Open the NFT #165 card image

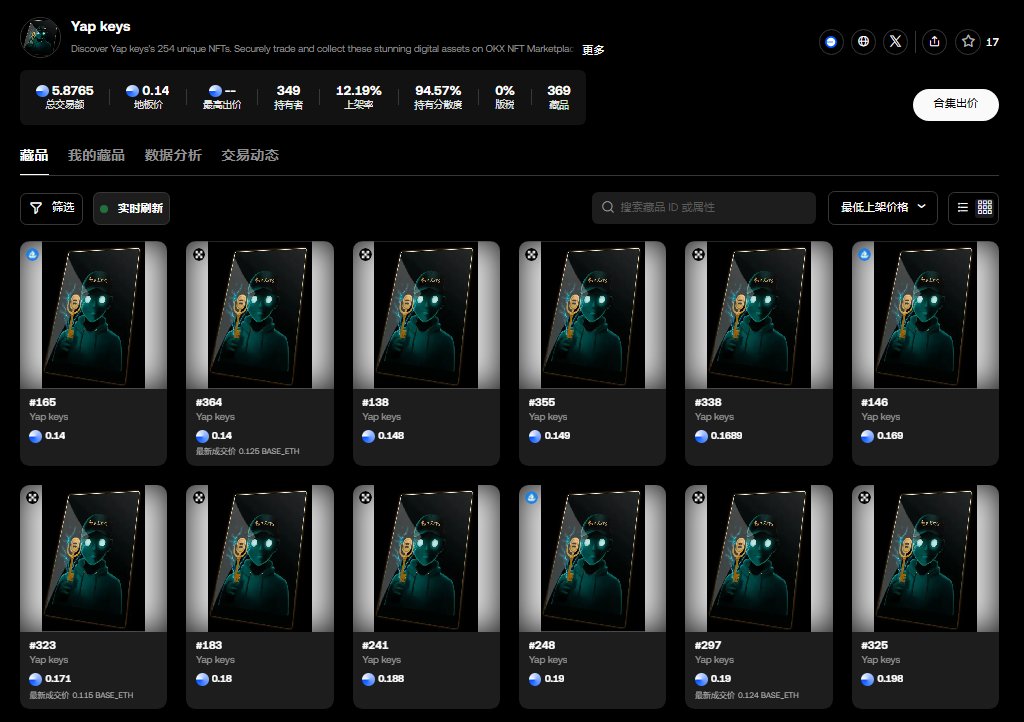click(93, 315)
